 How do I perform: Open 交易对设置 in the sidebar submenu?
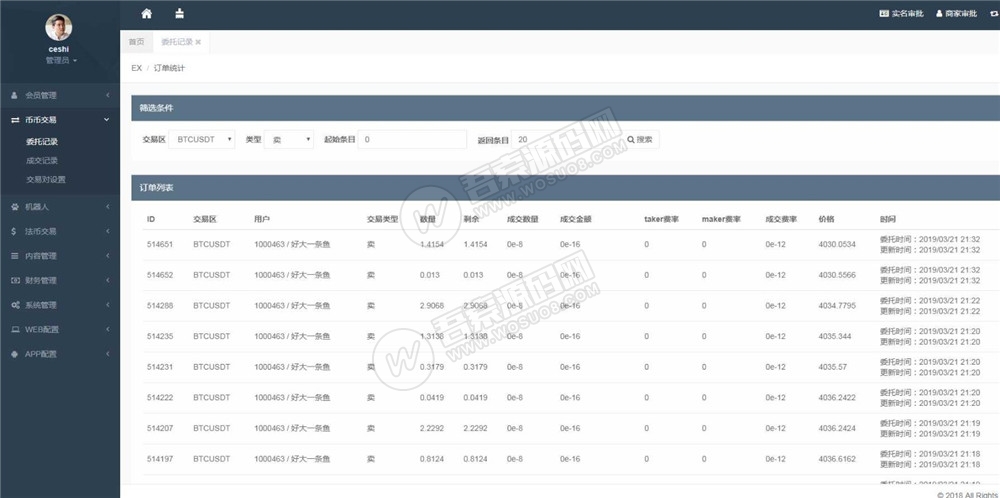46,180
